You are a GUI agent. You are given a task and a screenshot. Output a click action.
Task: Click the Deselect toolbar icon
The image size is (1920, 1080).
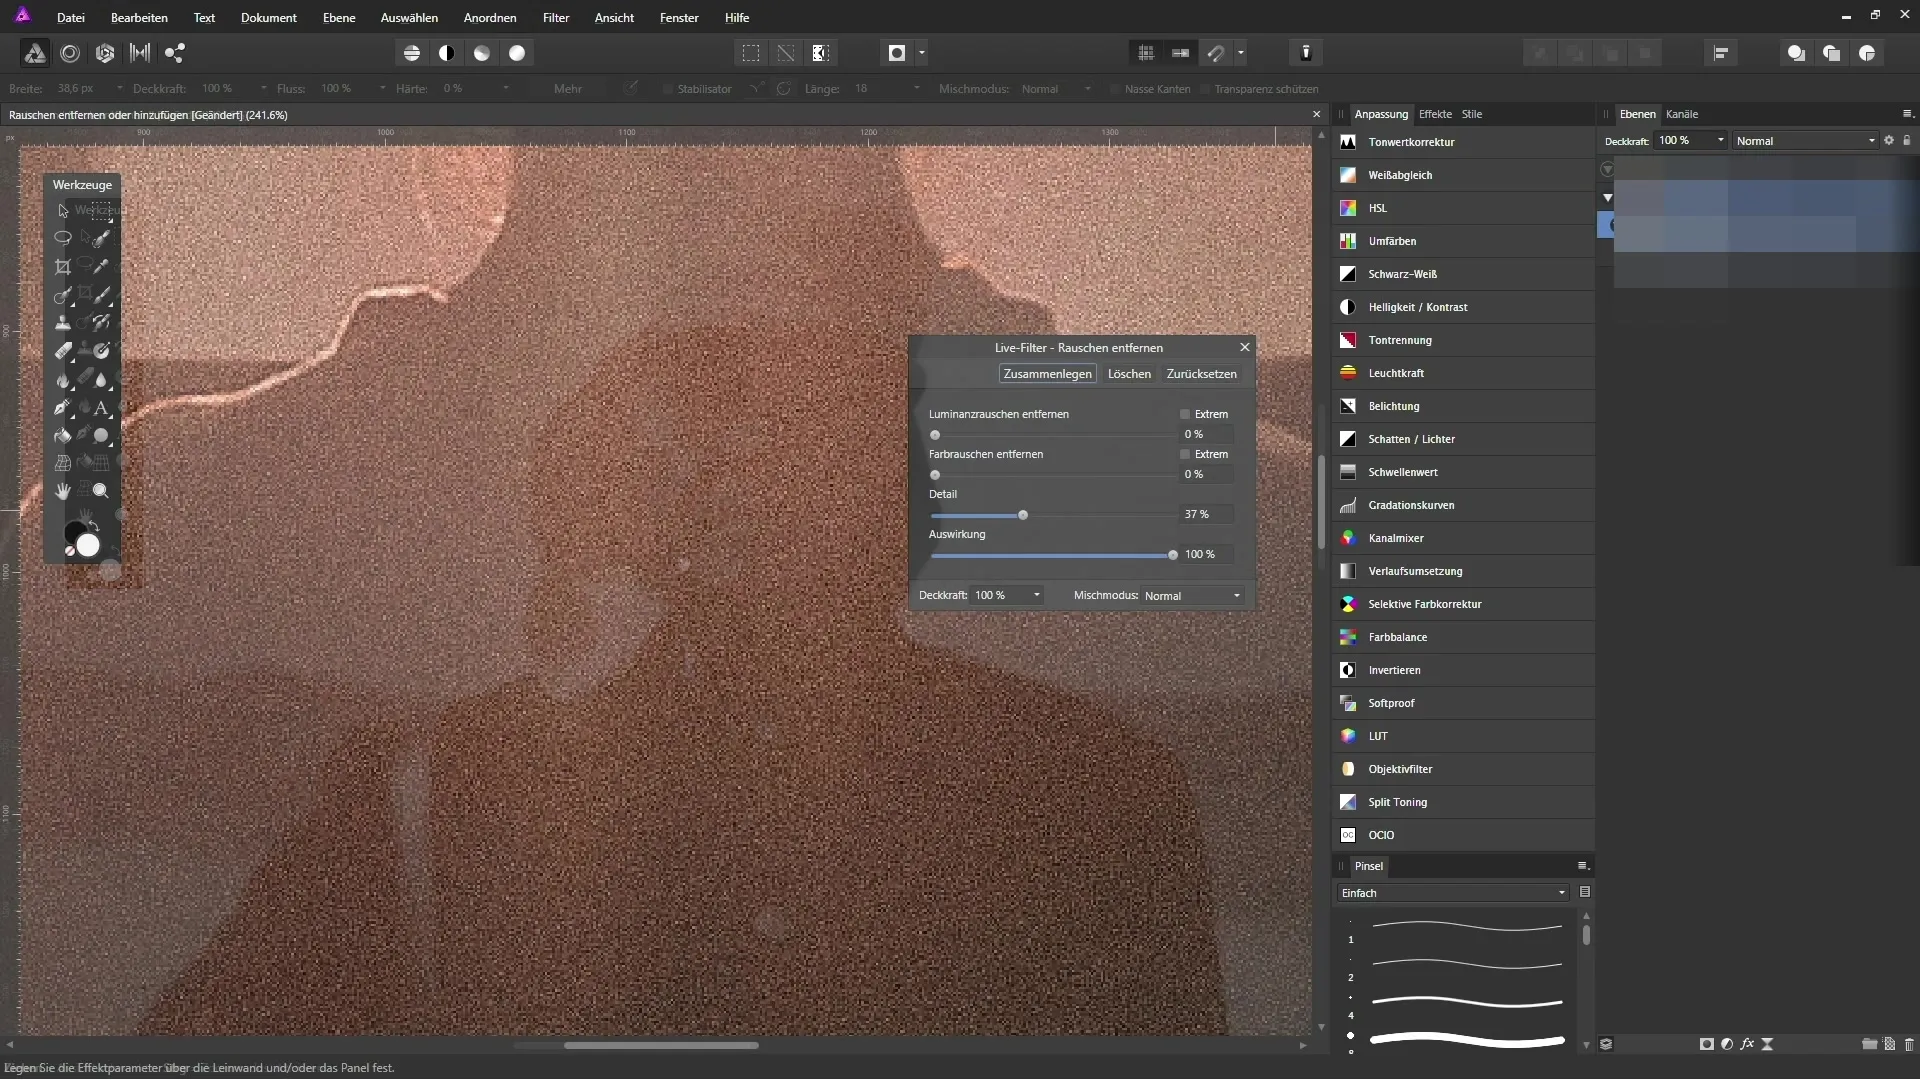(x=786, y=53)
